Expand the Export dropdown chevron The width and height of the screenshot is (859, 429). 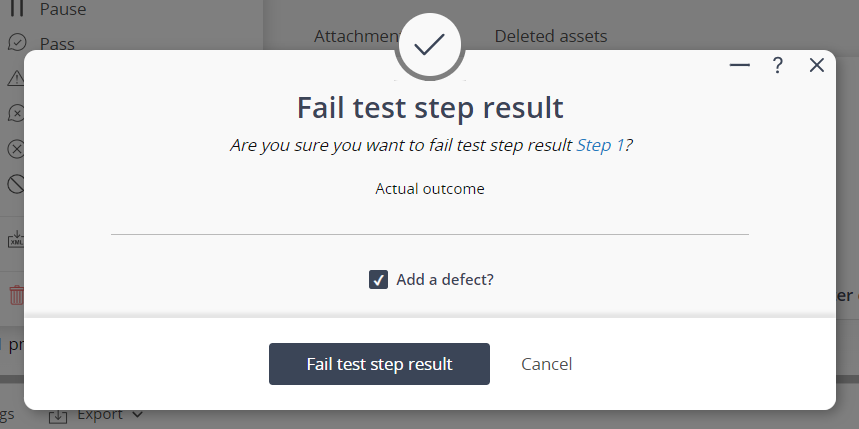pyautogui.click(x=138, y=415)
